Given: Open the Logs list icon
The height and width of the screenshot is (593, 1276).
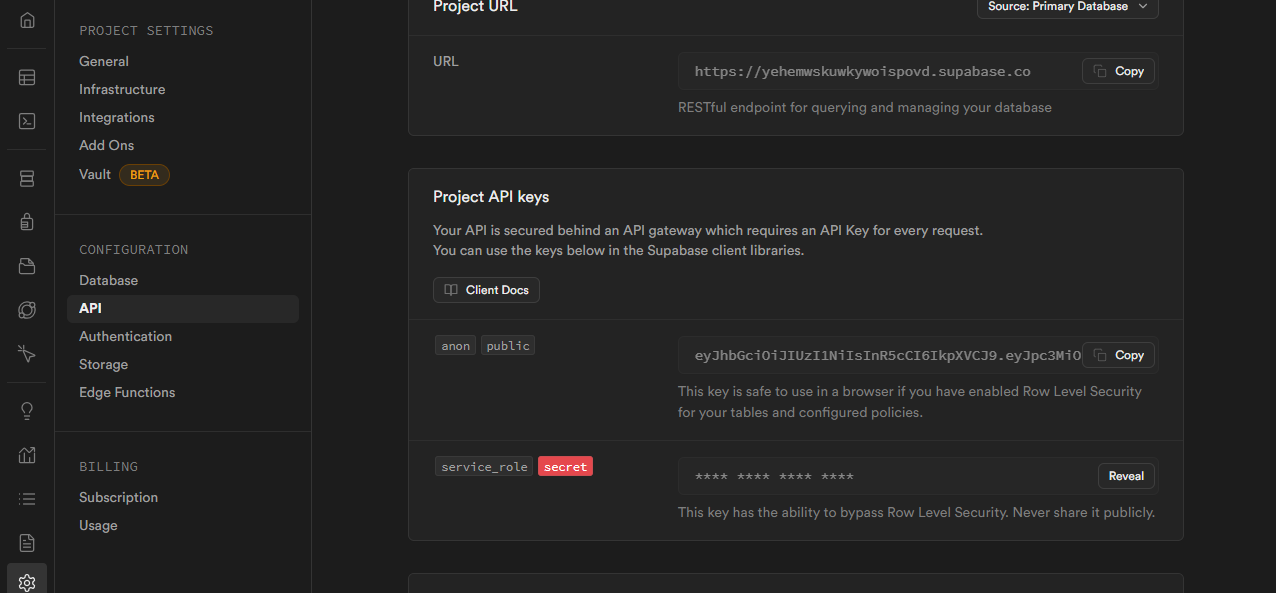Looking at the screenshot, I should click(27, 499).
